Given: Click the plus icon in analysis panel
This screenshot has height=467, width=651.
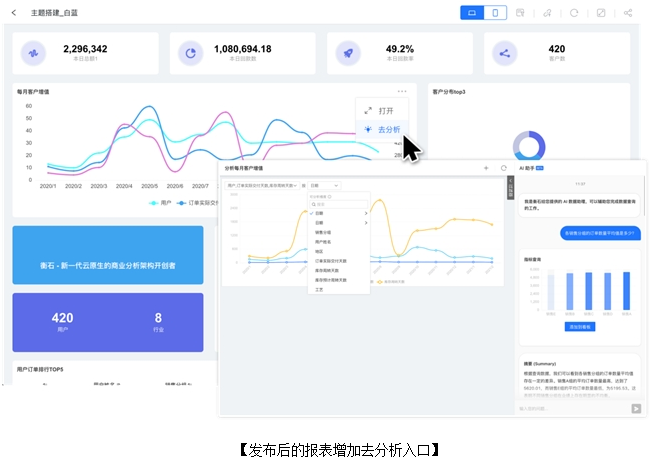Looking at the screenshot, I should tap(486, 168).
